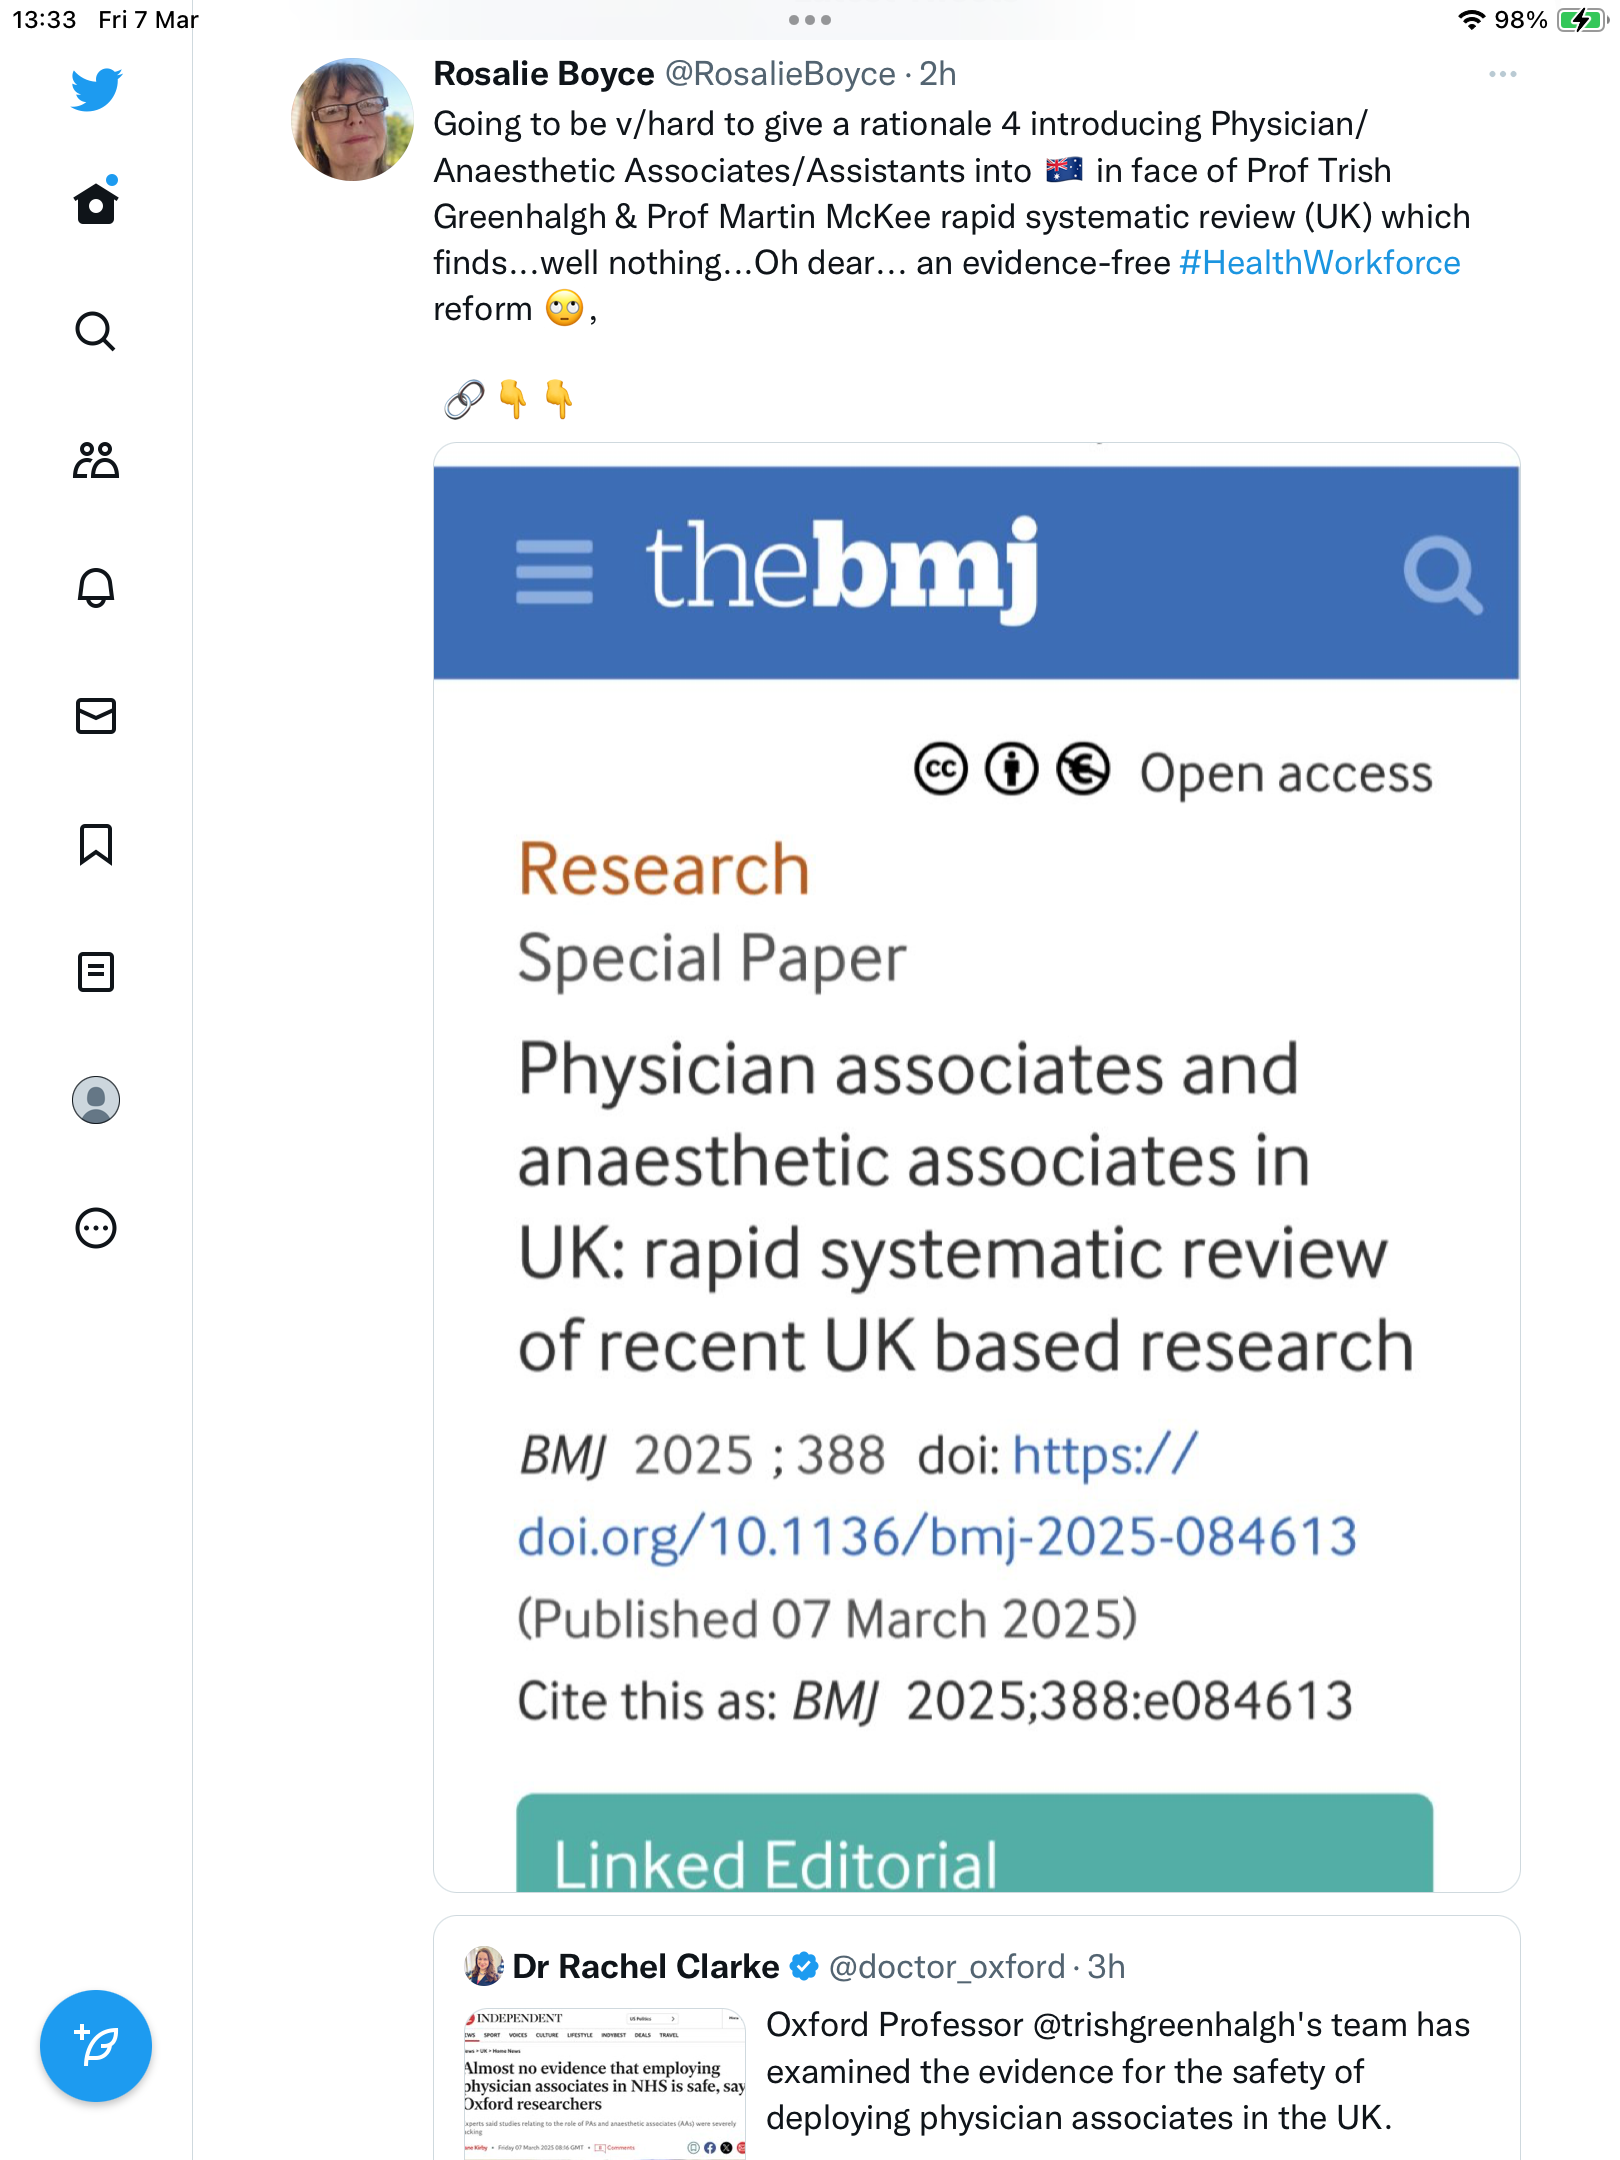The width and height of the screenshot is (1620, 2160).
Task: Open Rosalie Boyce's profile picture
Action: pos(352,119)
